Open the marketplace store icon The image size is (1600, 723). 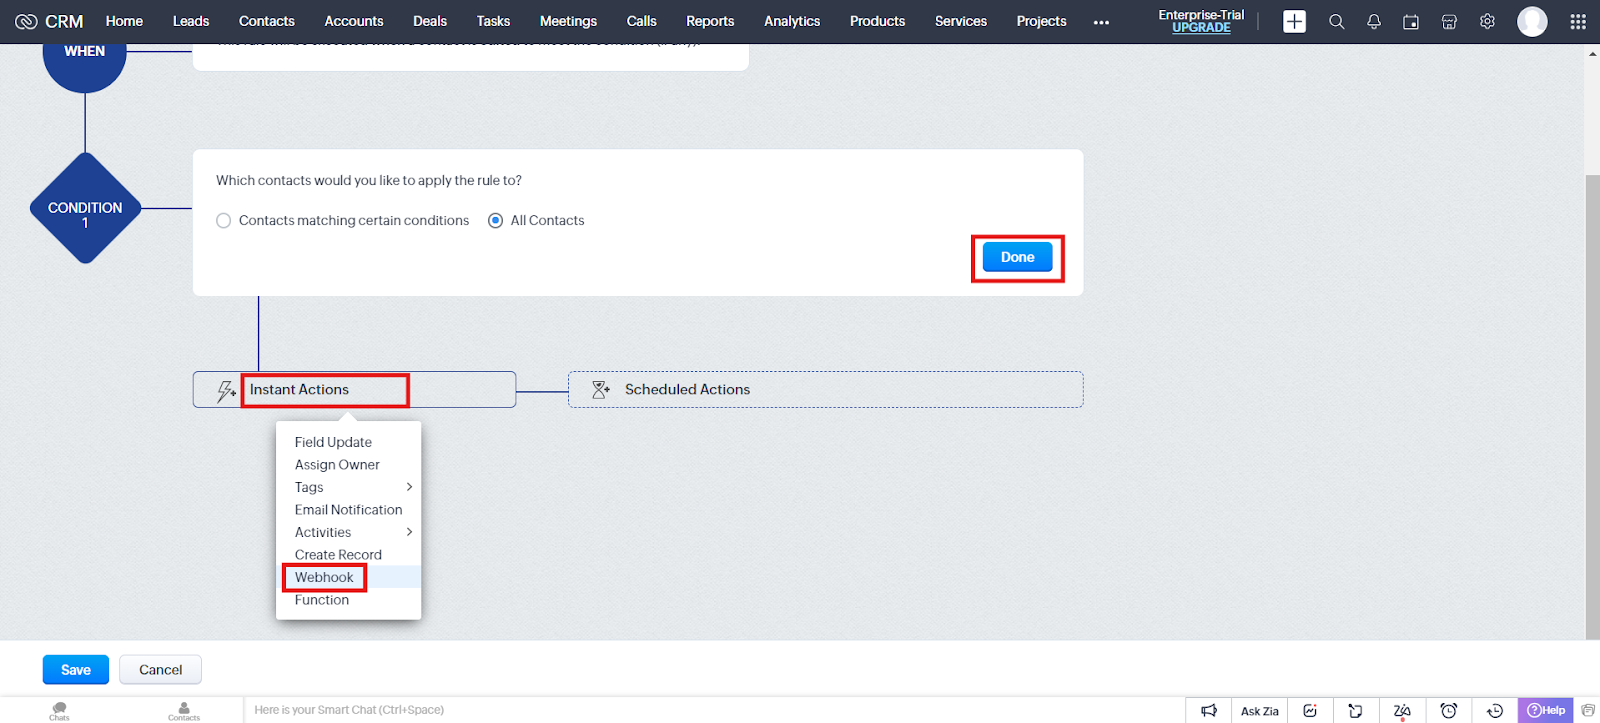(1449, 21)
